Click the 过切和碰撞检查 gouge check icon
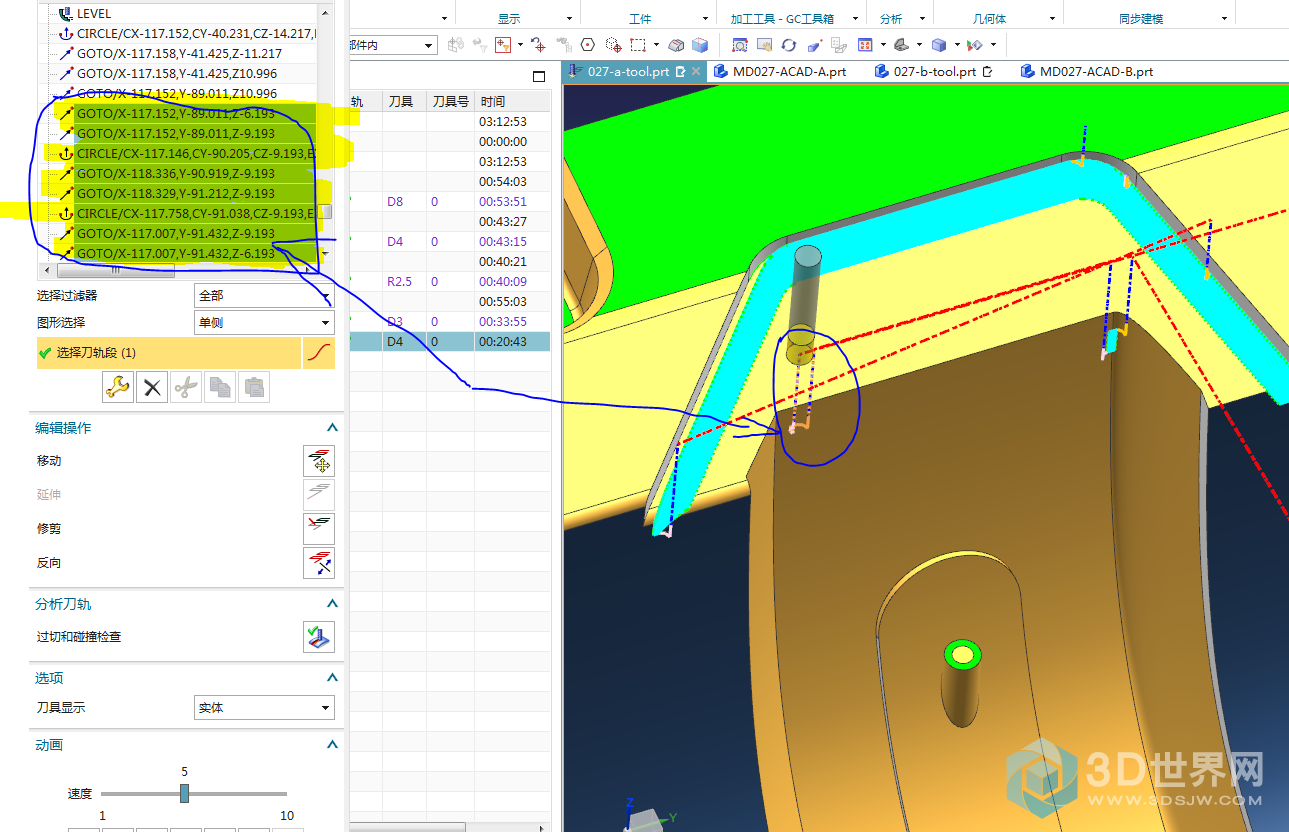 (319, 637)
